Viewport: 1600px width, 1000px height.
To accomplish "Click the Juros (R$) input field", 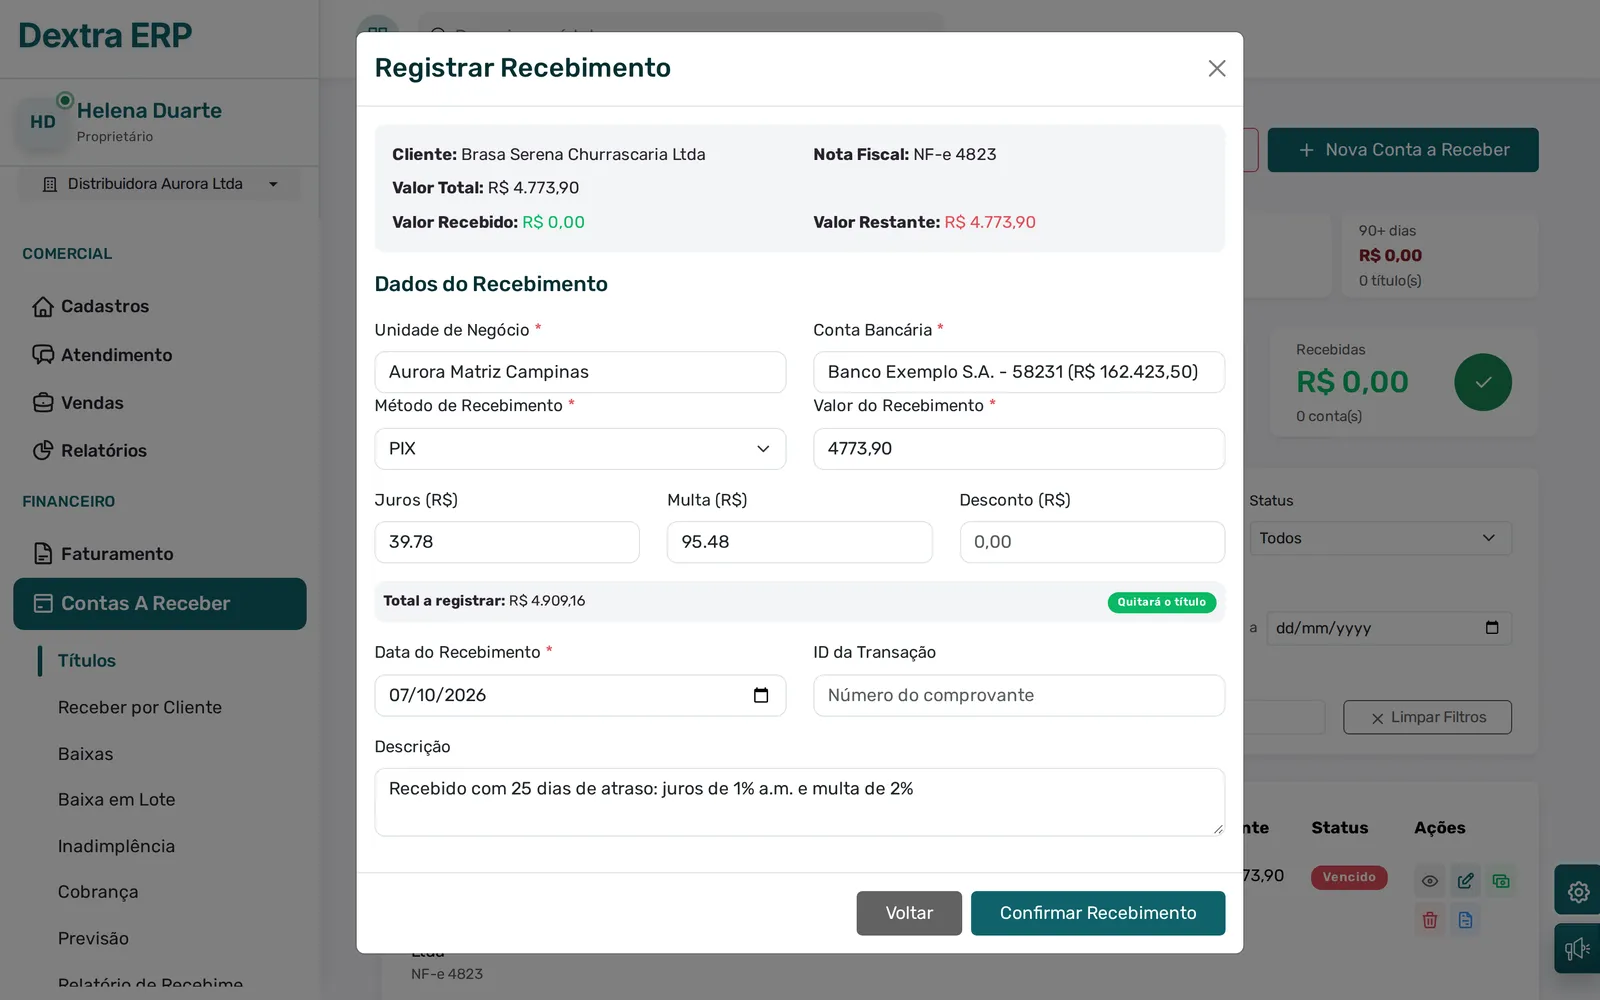I will pos(507,542).
